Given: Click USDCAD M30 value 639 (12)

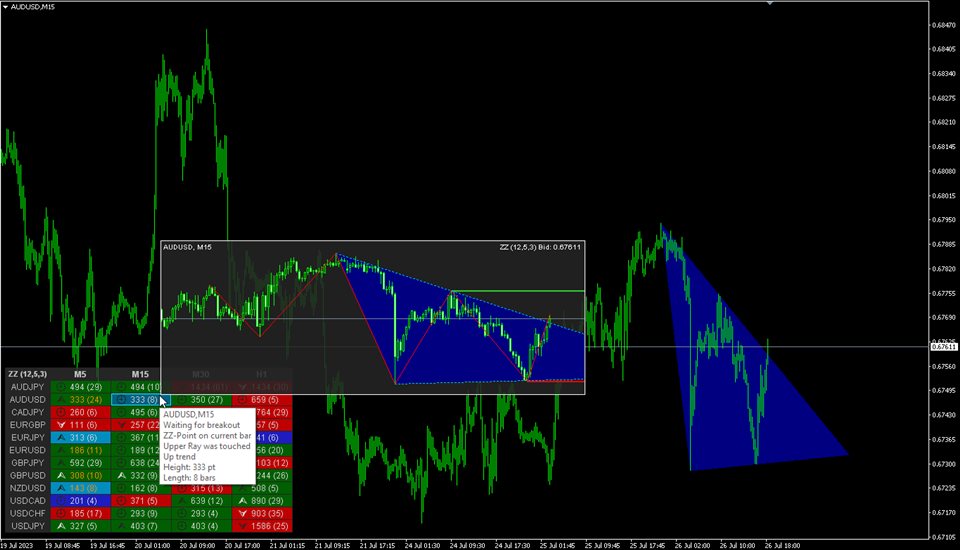Looking at the screenshot, I should point(207,501).
